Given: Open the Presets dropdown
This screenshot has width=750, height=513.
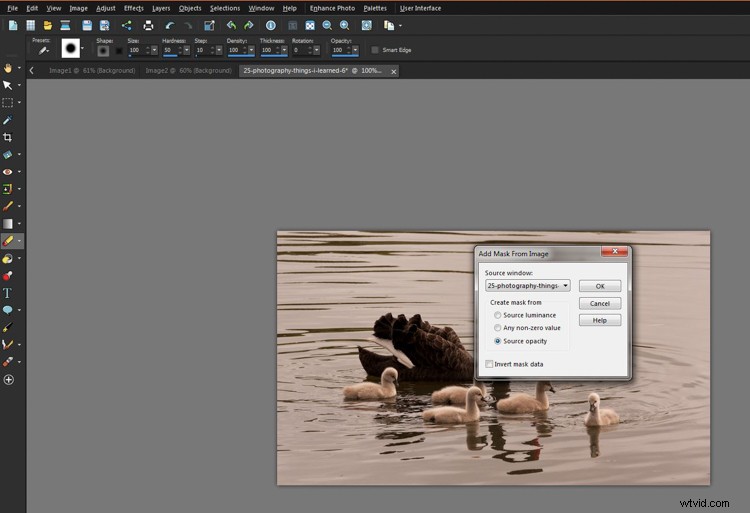Looking at the screenshot, I should click(44, 50).
